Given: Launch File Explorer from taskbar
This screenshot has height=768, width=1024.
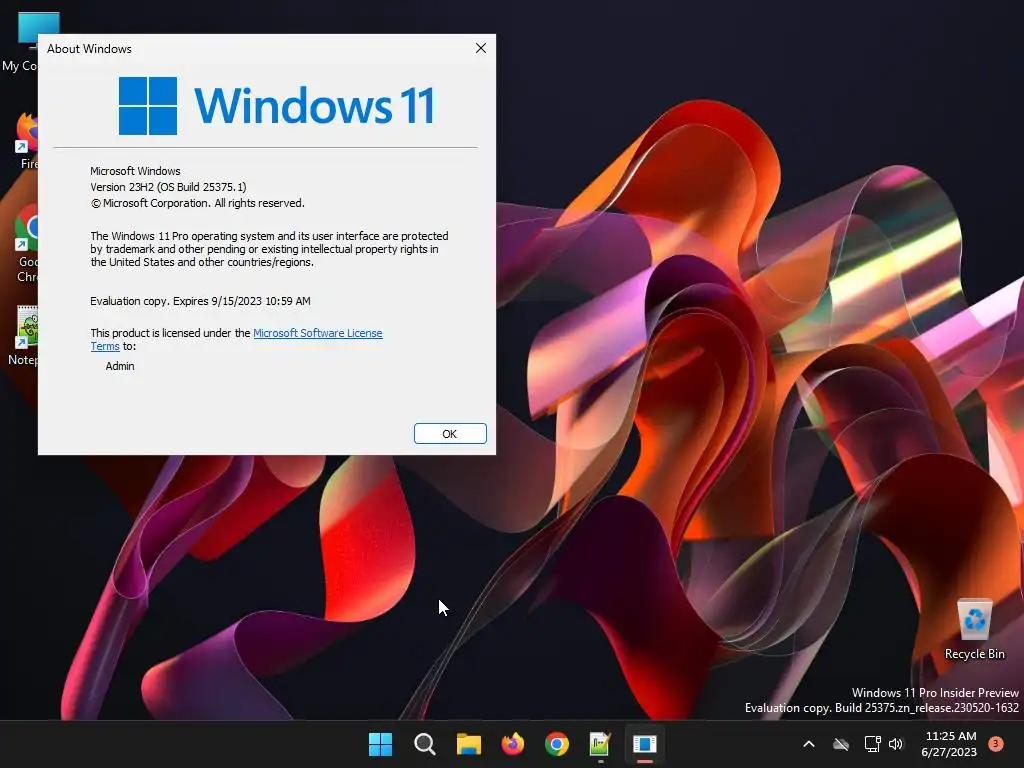Looking at the screenshot, I should pyautogui.click(x=468, y=744).
